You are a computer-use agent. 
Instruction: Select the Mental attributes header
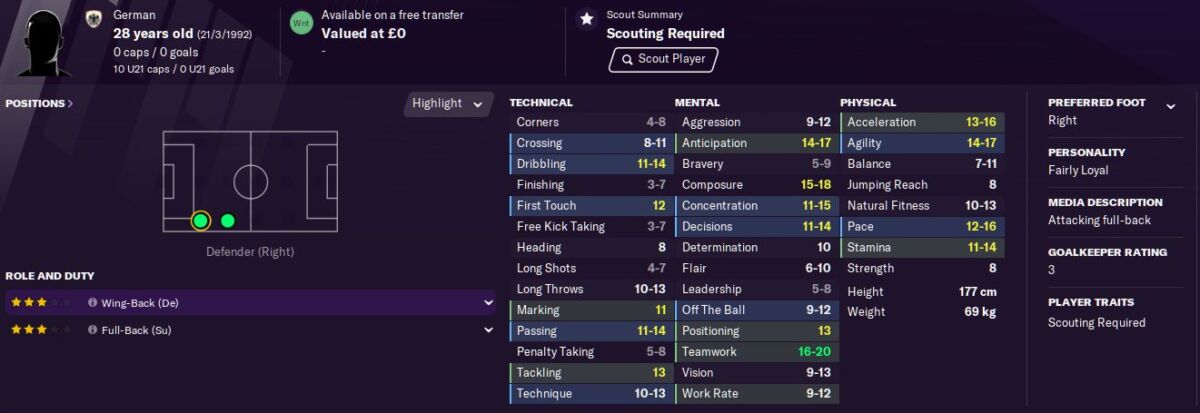click(697, 102)
